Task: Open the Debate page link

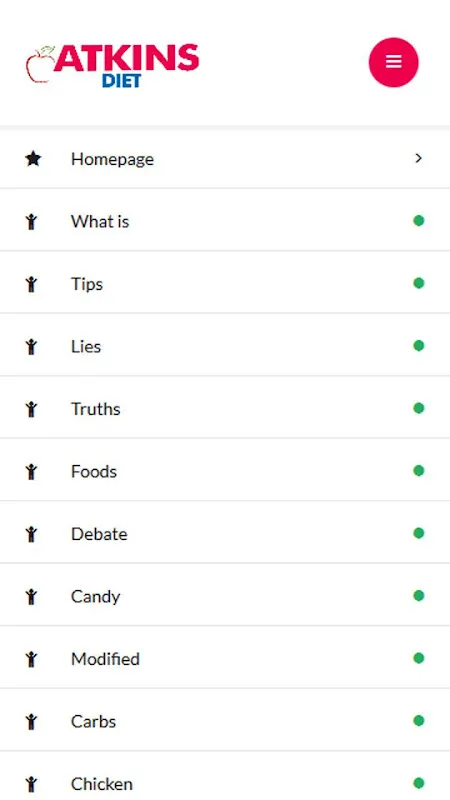Action: click(225, 533)
